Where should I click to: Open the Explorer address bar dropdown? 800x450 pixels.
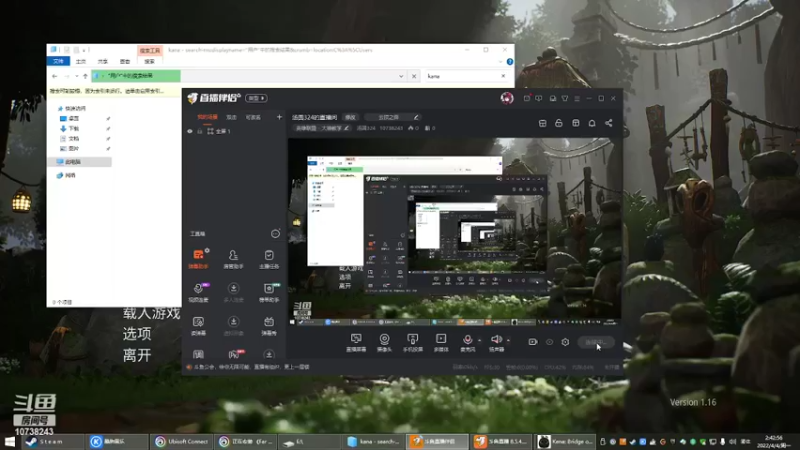pyautogui.click(x=401, y=76)
